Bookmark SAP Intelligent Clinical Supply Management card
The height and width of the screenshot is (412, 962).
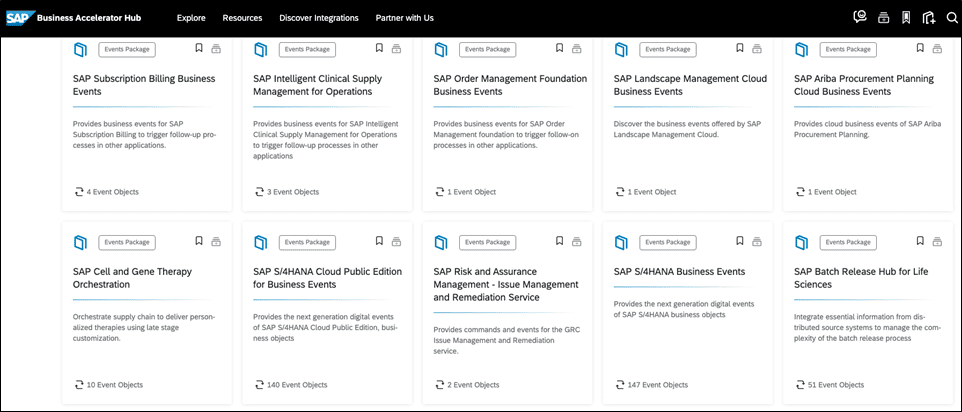pos(379,48)
